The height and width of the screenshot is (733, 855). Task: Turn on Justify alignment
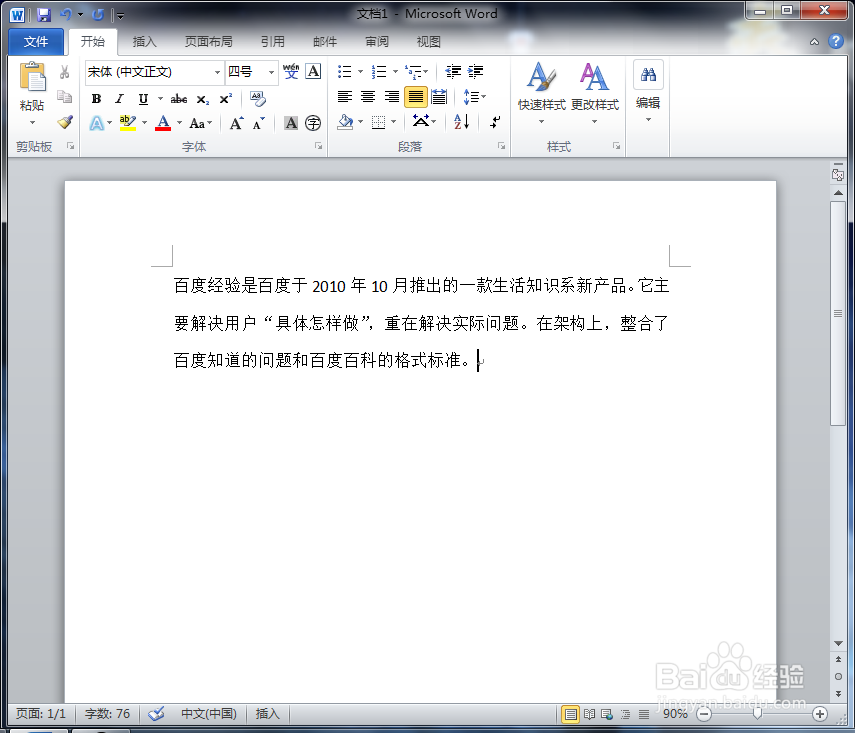pos(416,97)
